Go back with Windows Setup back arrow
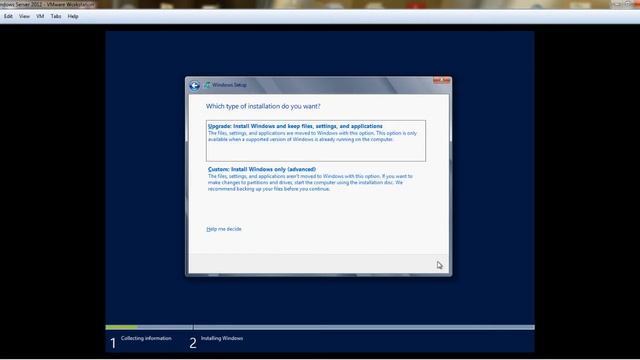 [x=194, y=86]
